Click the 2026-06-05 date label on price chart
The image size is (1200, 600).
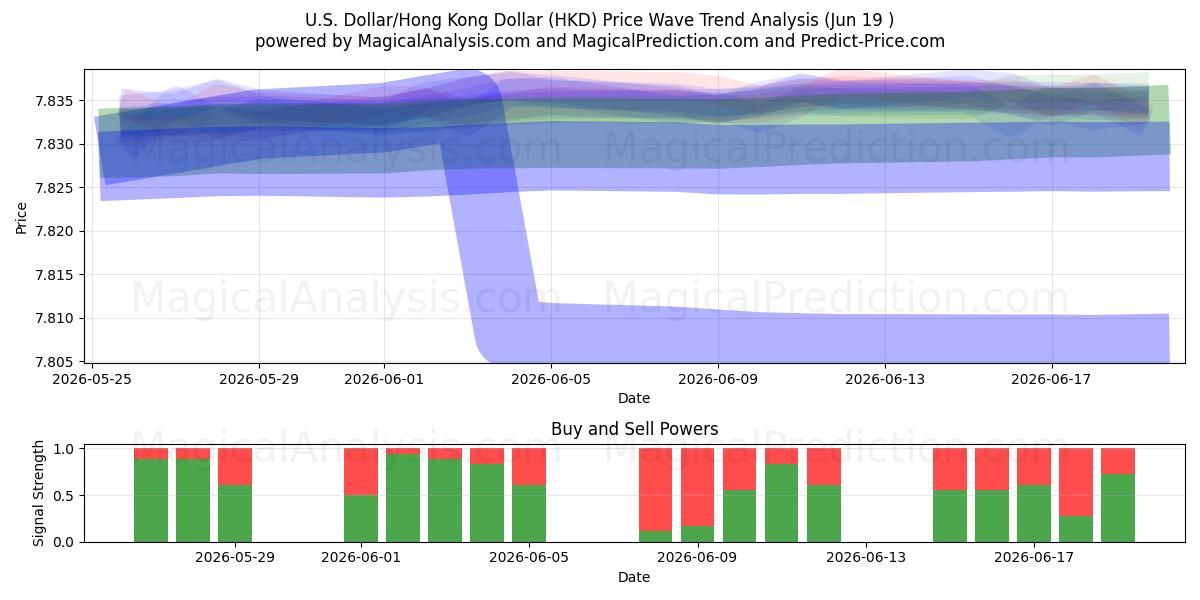coord(551,379)
